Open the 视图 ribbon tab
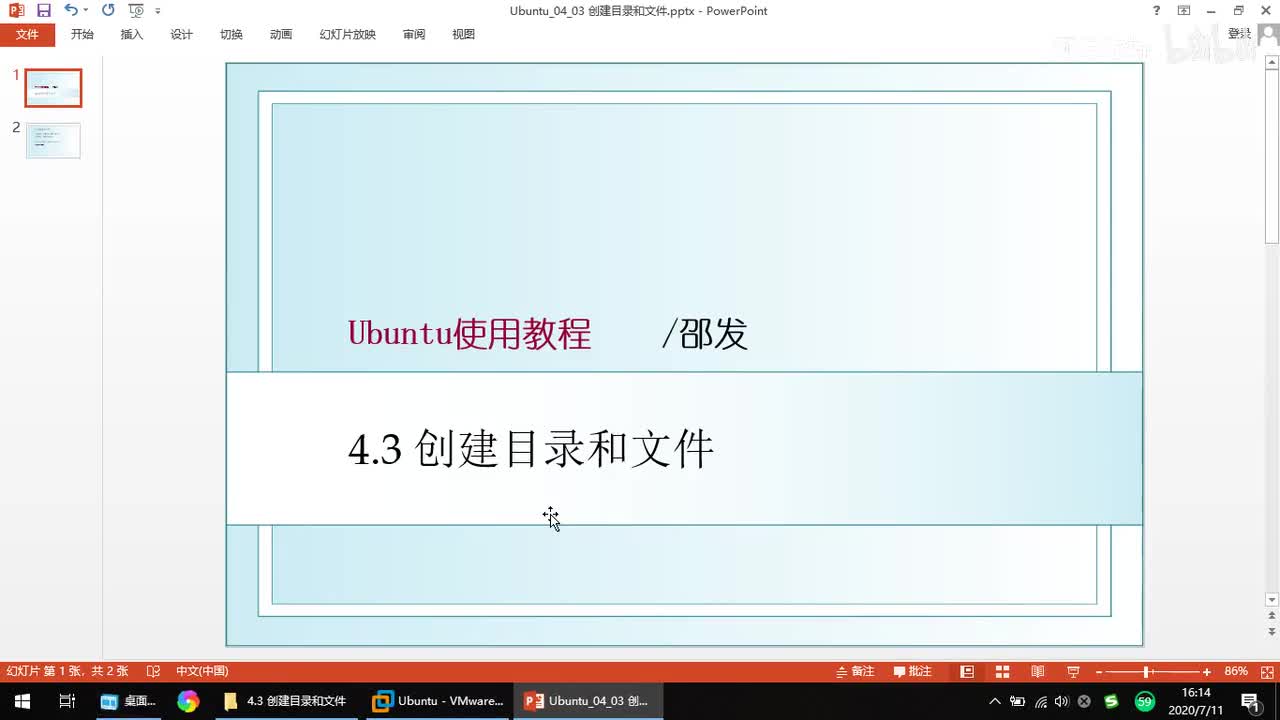The width and height of the screenshot is (1280, 720). coord(464,34)
